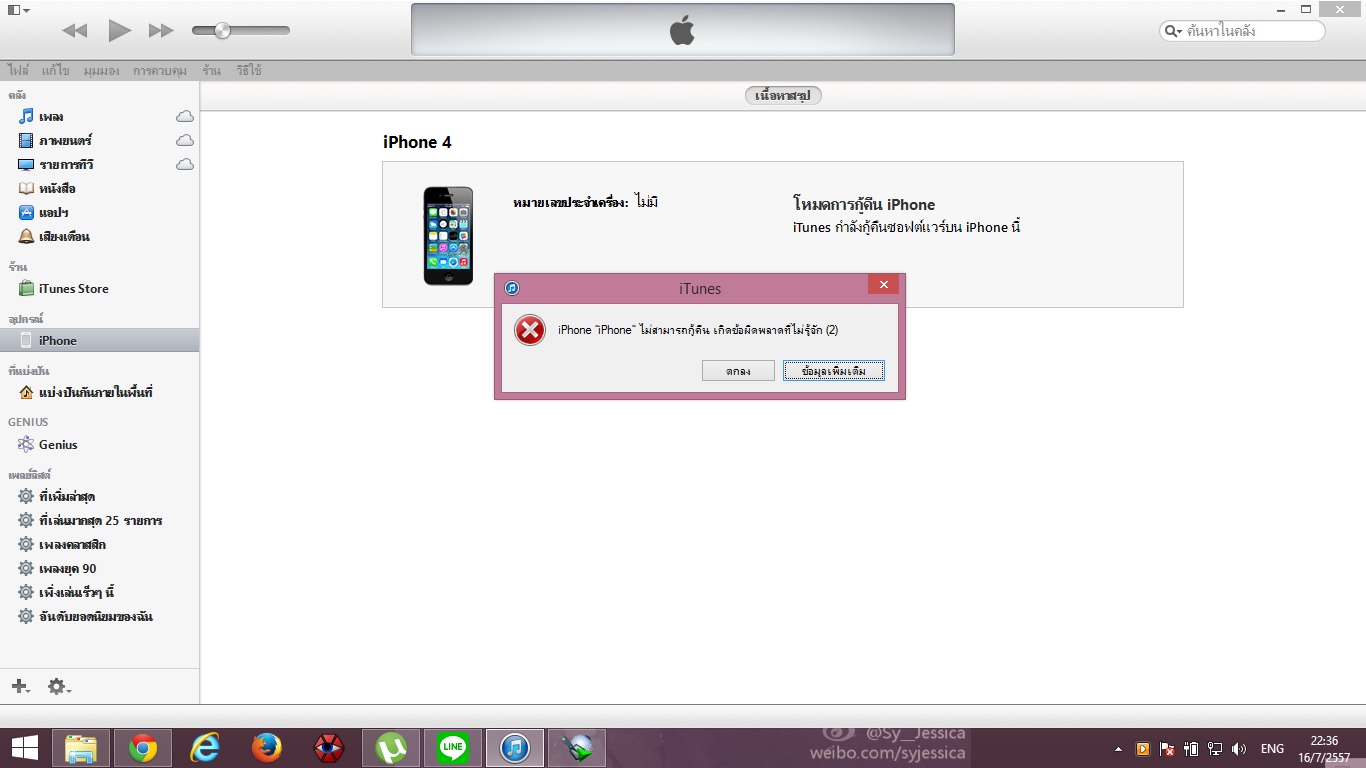The image size is (1366, 768).
Task: Click cloud icon beside ภาพยนตร์
Action: coord(185,141)
